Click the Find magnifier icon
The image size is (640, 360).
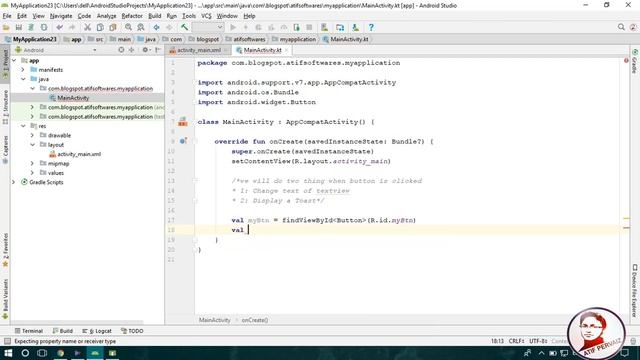128,27
